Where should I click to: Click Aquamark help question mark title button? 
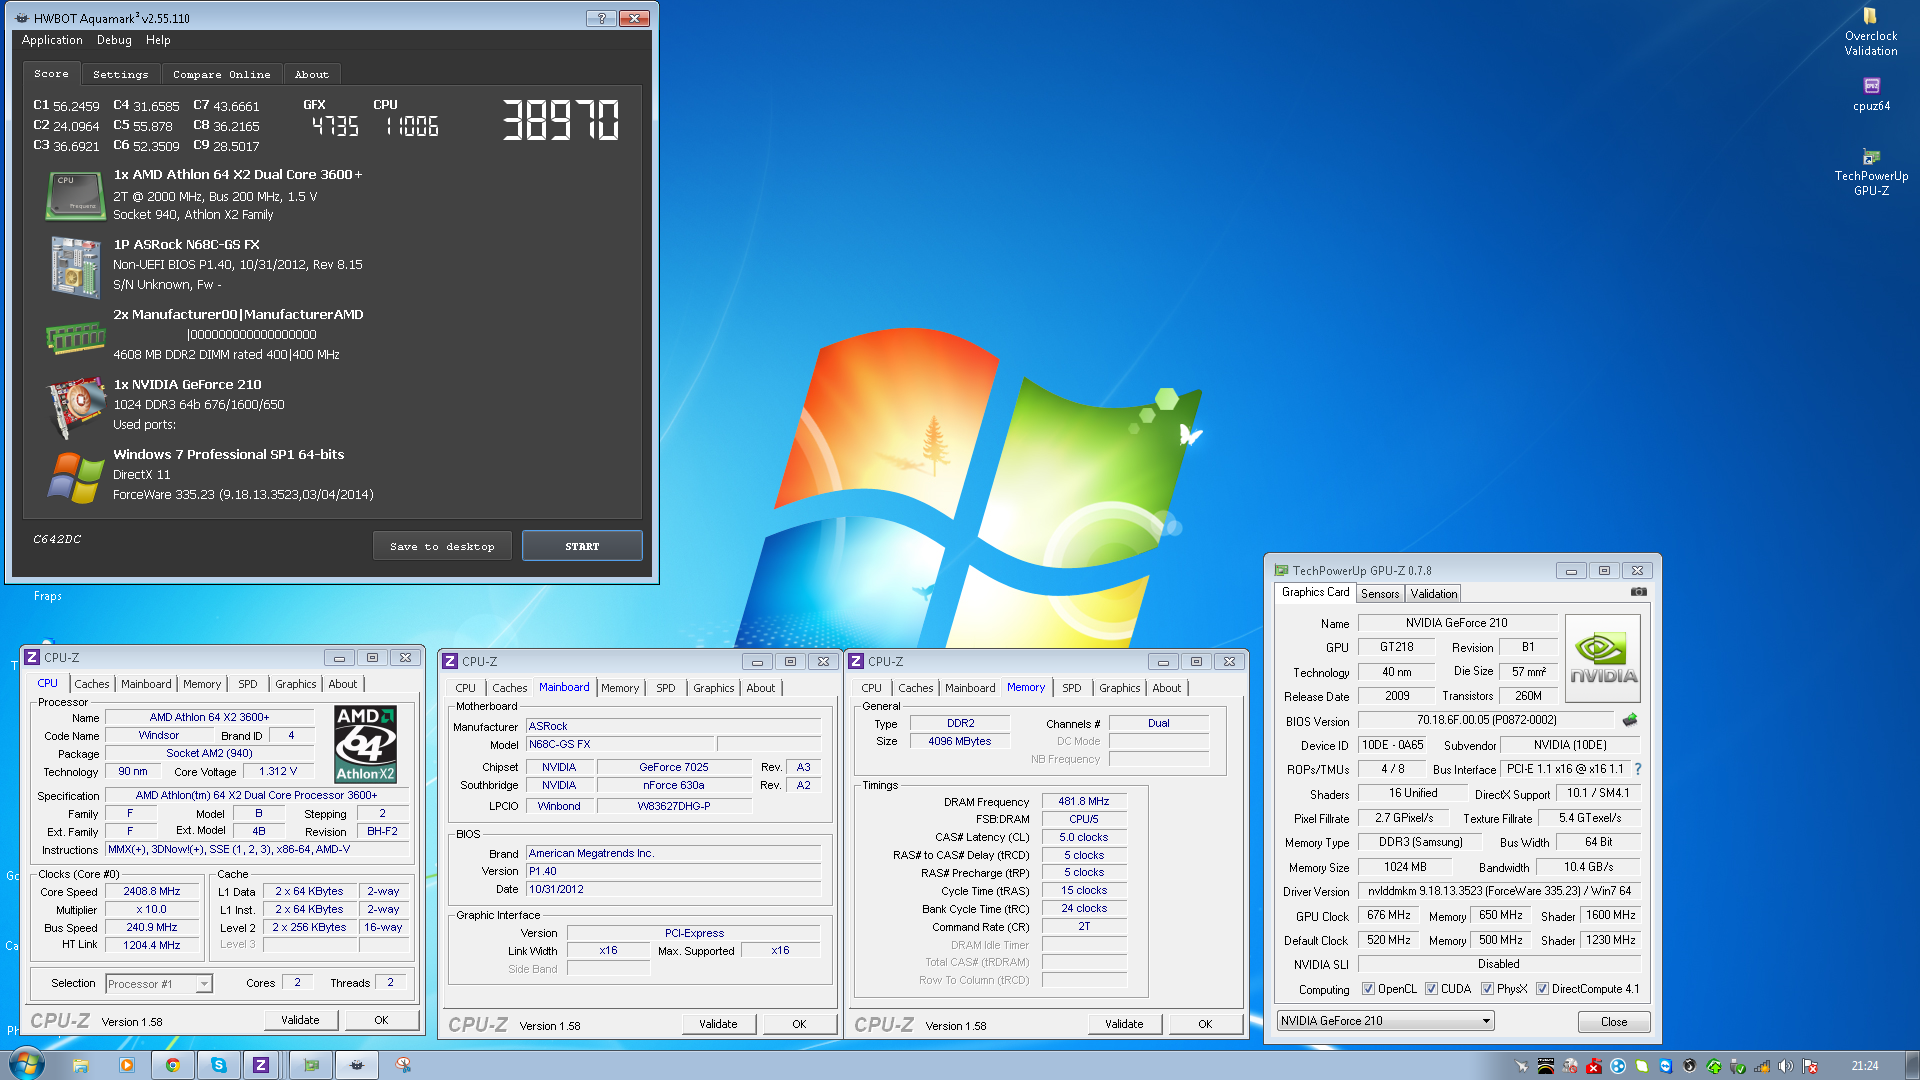click(600, 18)
